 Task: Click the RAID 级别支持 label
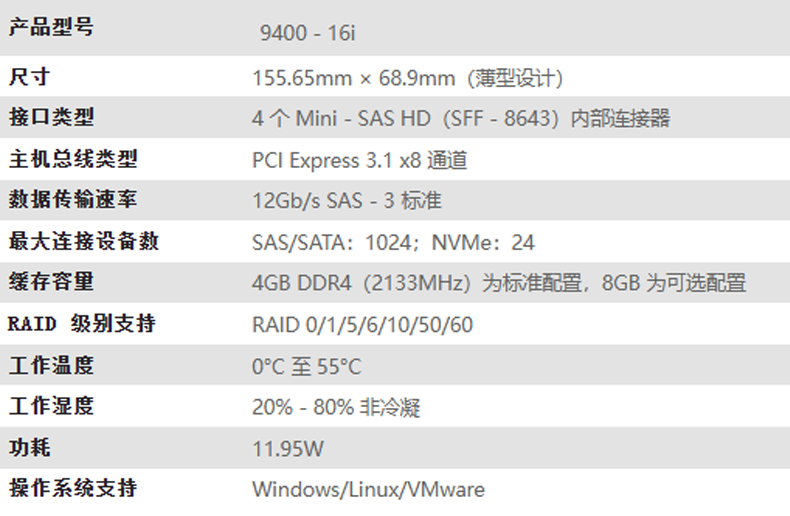82,324
